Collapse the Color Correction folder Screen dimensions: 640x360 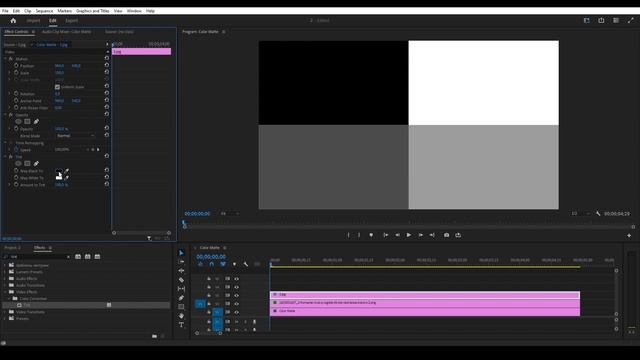click(9, 299)
